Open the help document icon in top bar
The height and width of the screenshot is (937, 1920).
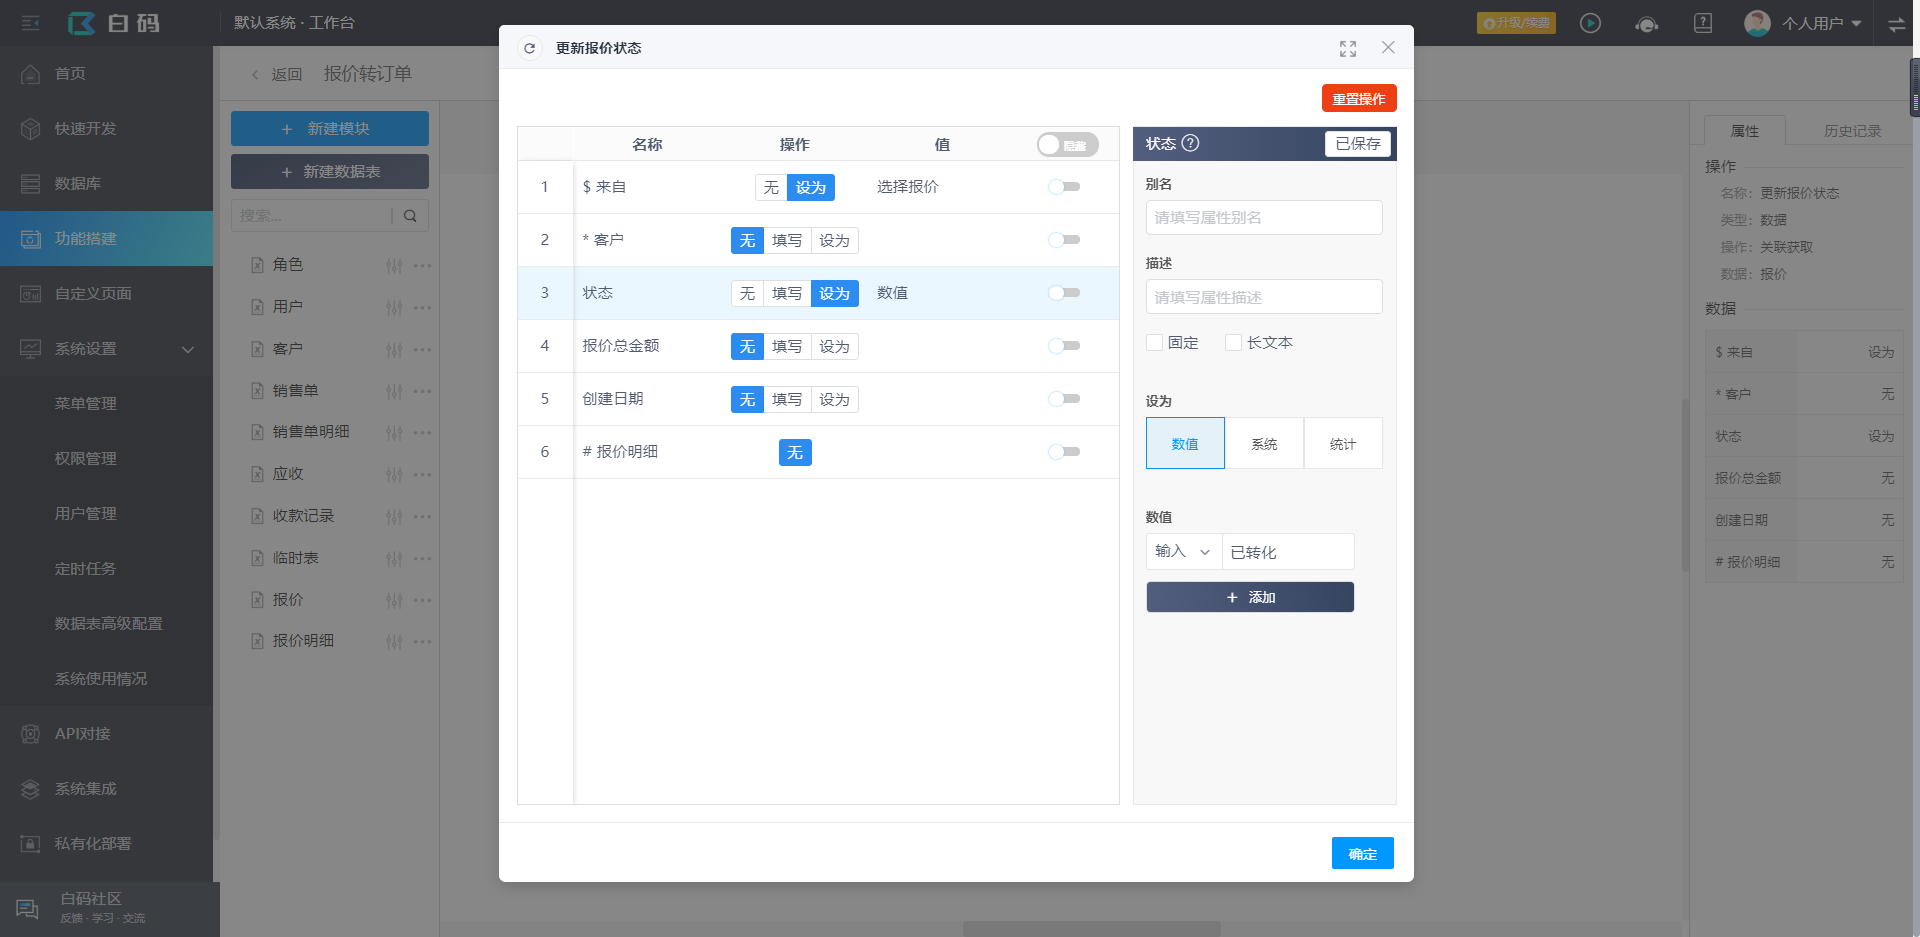[1703, 23]
